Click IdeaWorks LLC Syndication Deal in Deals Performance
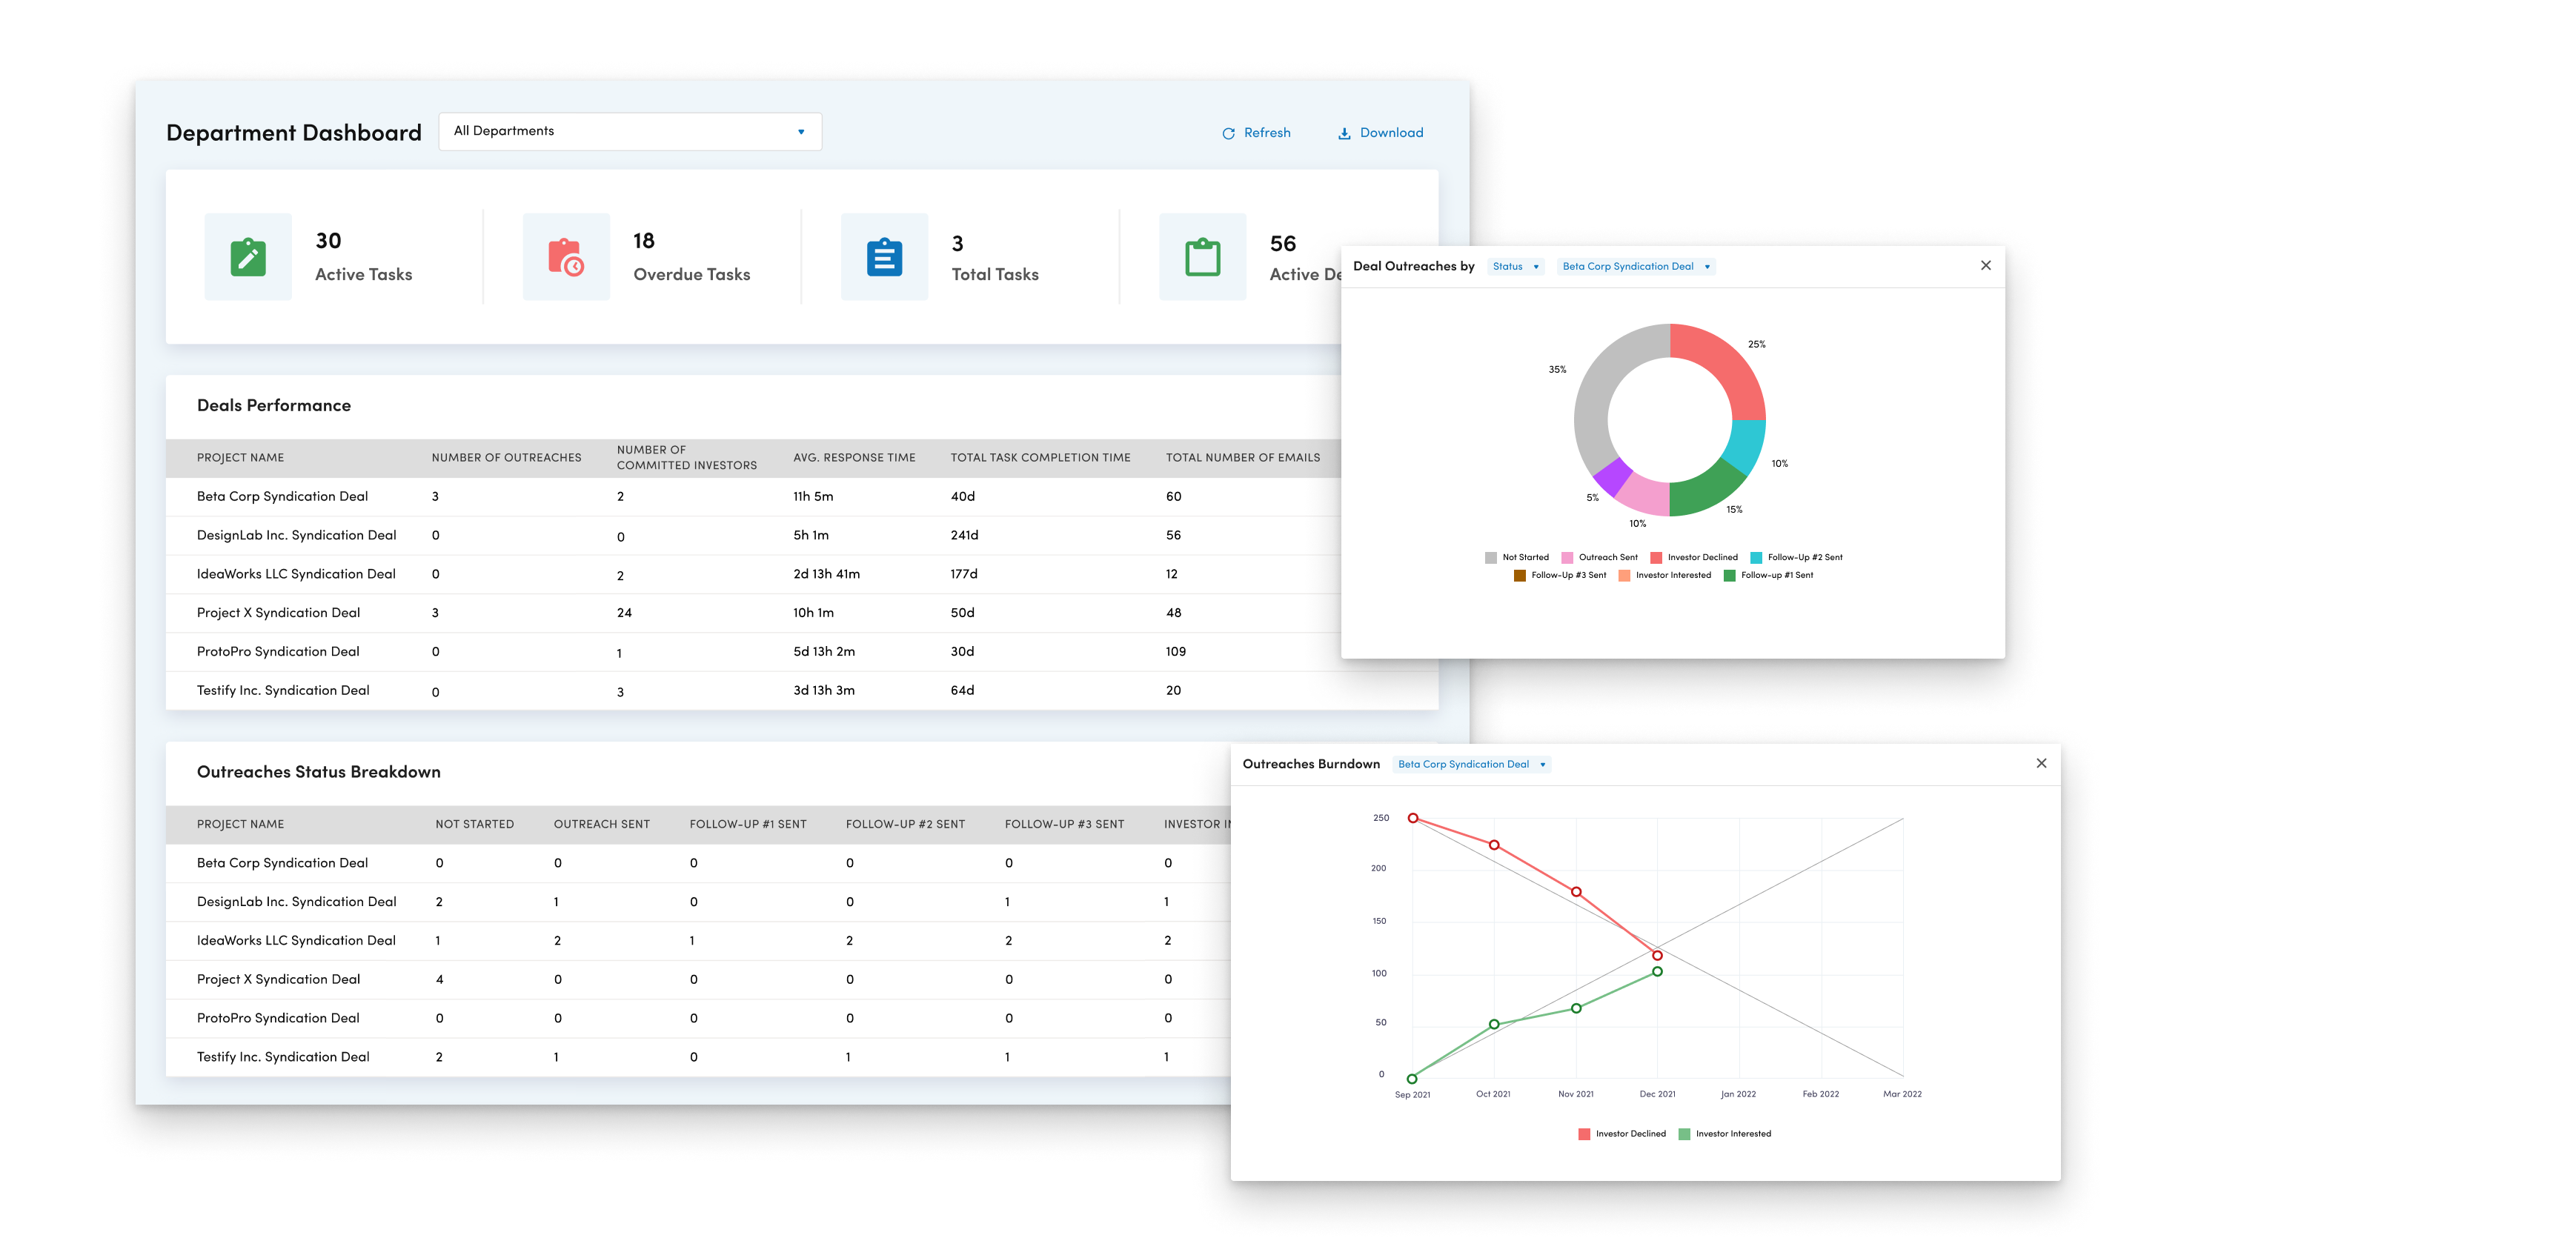The image size is (2576, 1238). point(296,574)
